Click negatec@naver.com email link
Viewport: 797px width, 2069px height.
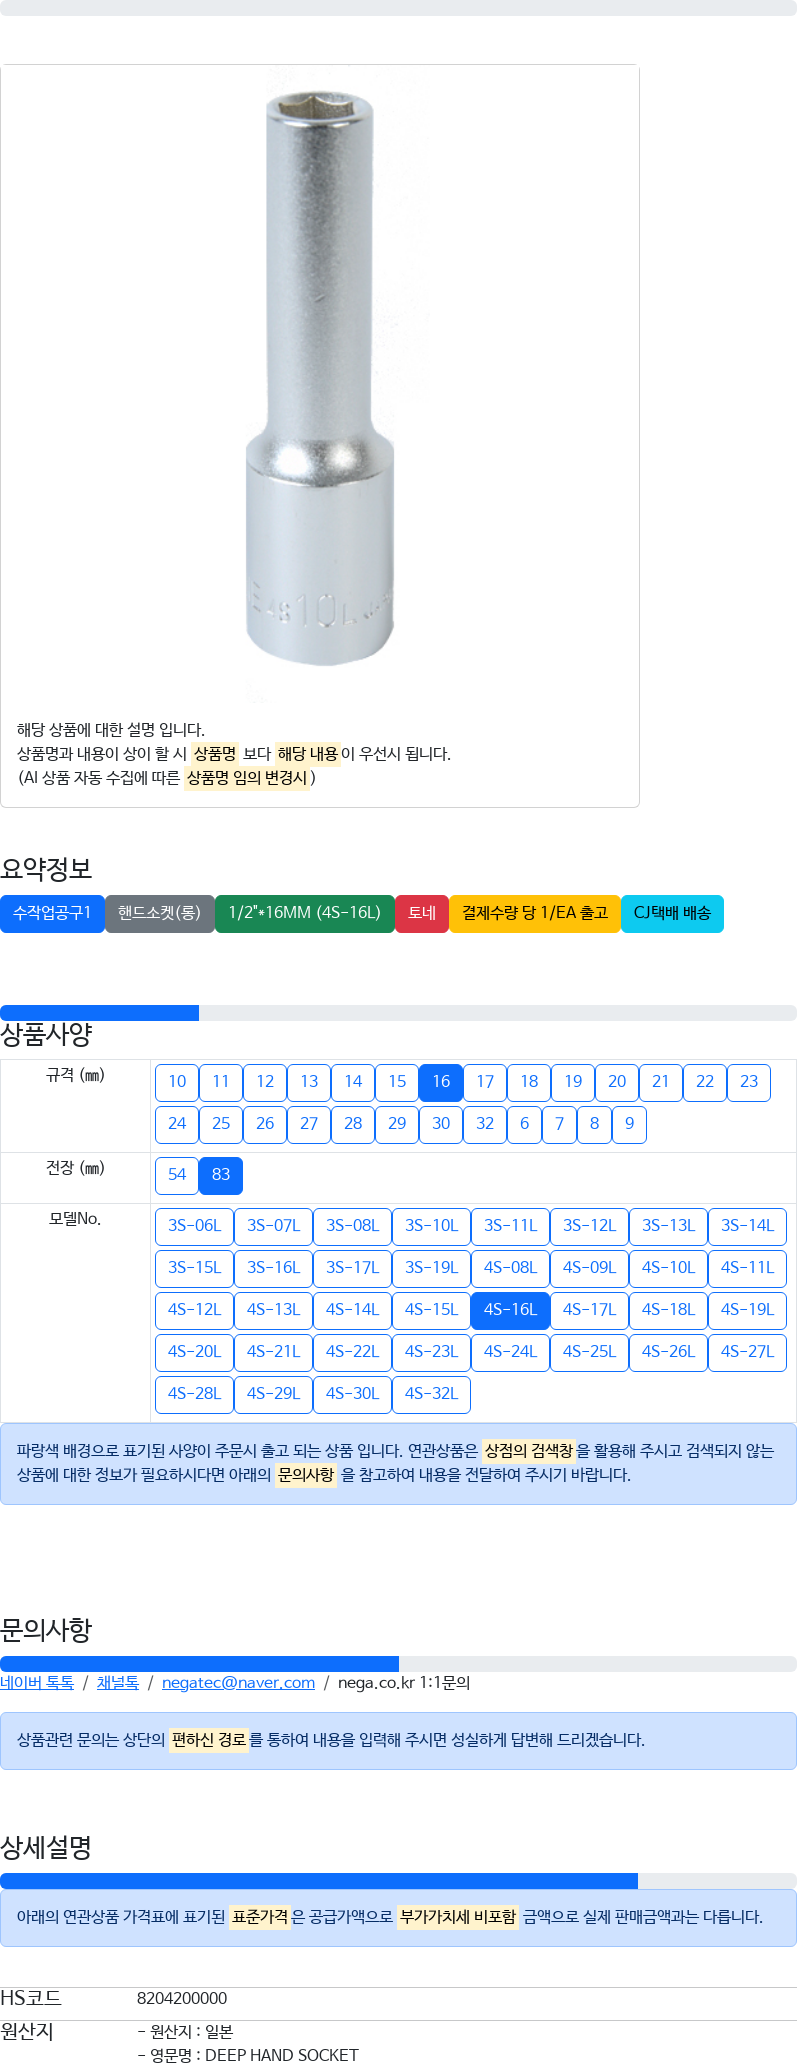point(238,1683)
